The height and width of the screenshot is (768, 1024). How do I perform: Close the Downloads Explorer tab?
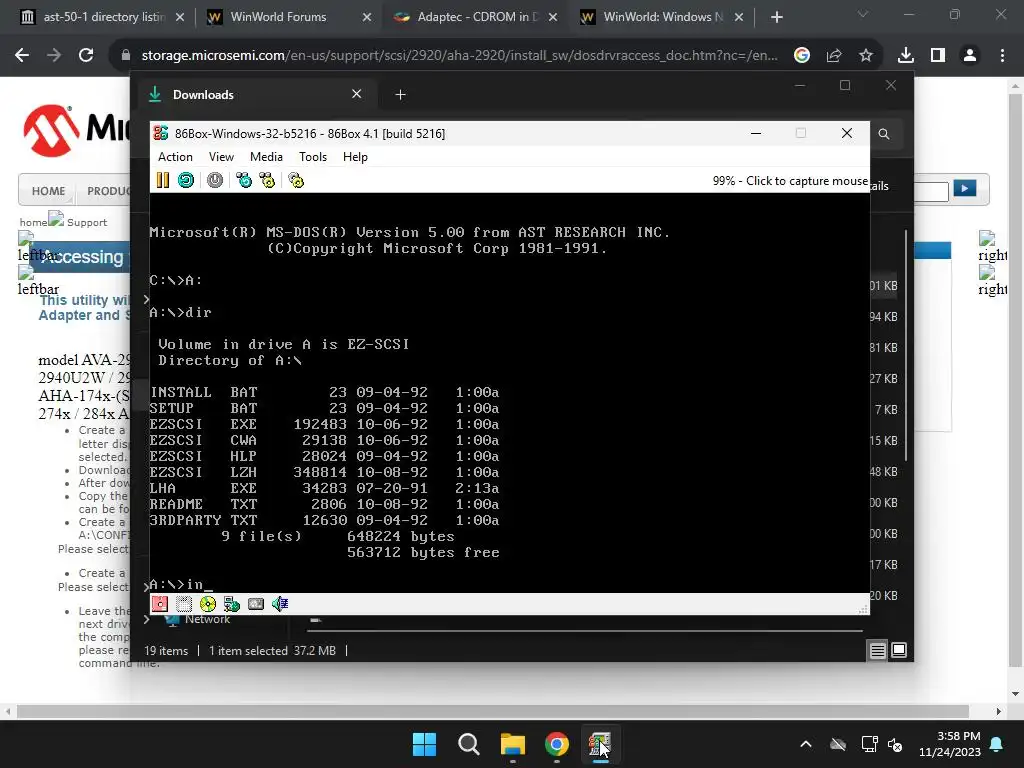357,94
